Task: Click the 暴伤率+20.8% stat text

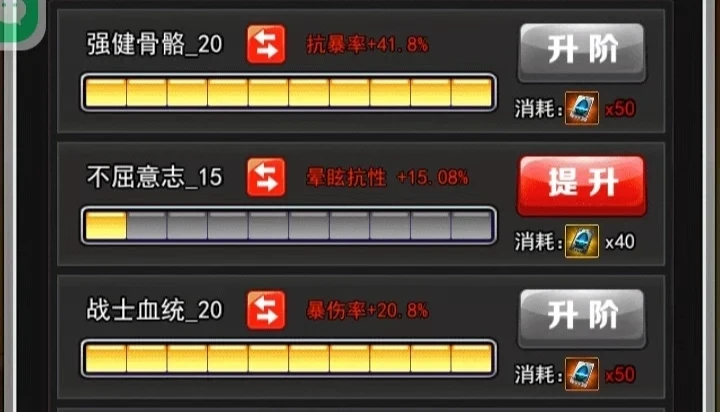Action: tap(367, 310)
